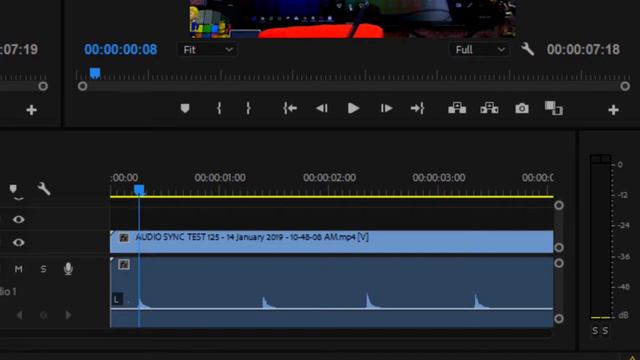
Task: Open Timeline display settings wrench
Action: click(x=44, y=189)
